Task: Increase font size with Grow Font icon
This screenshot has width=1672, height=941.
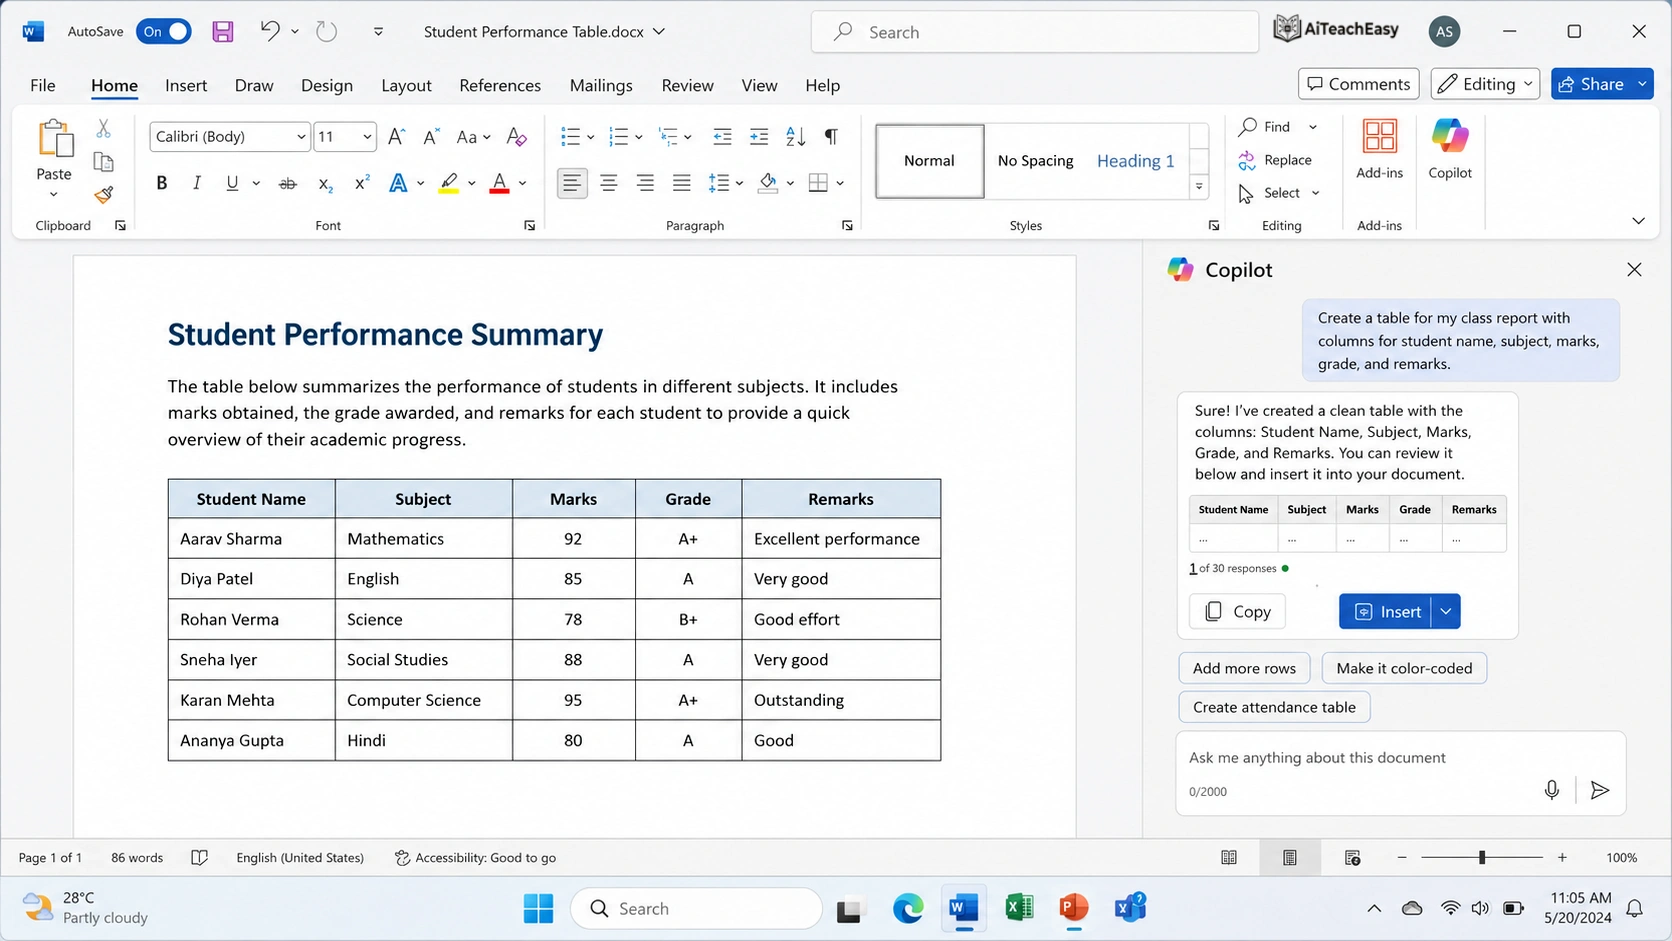Action: [x=396, y=137]
